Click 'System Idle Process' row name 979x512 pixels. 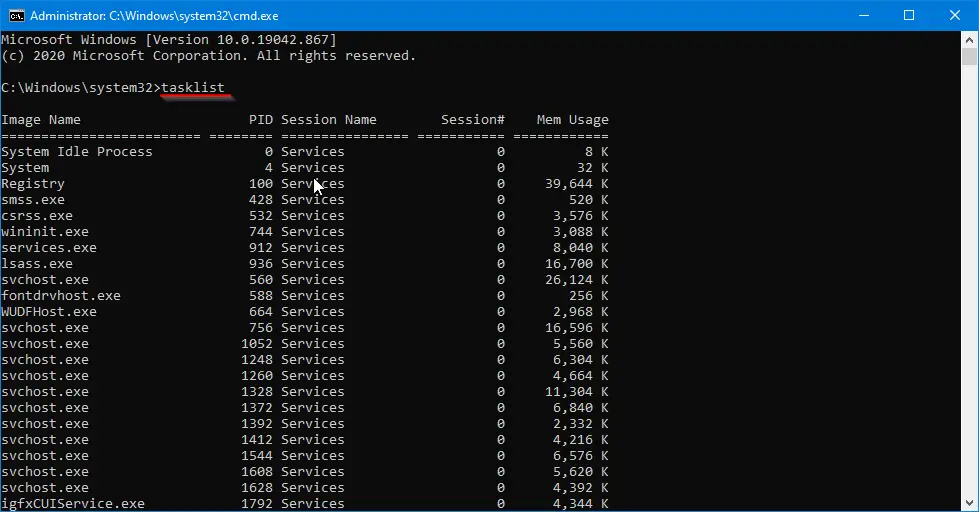click(x=77, y=152)
